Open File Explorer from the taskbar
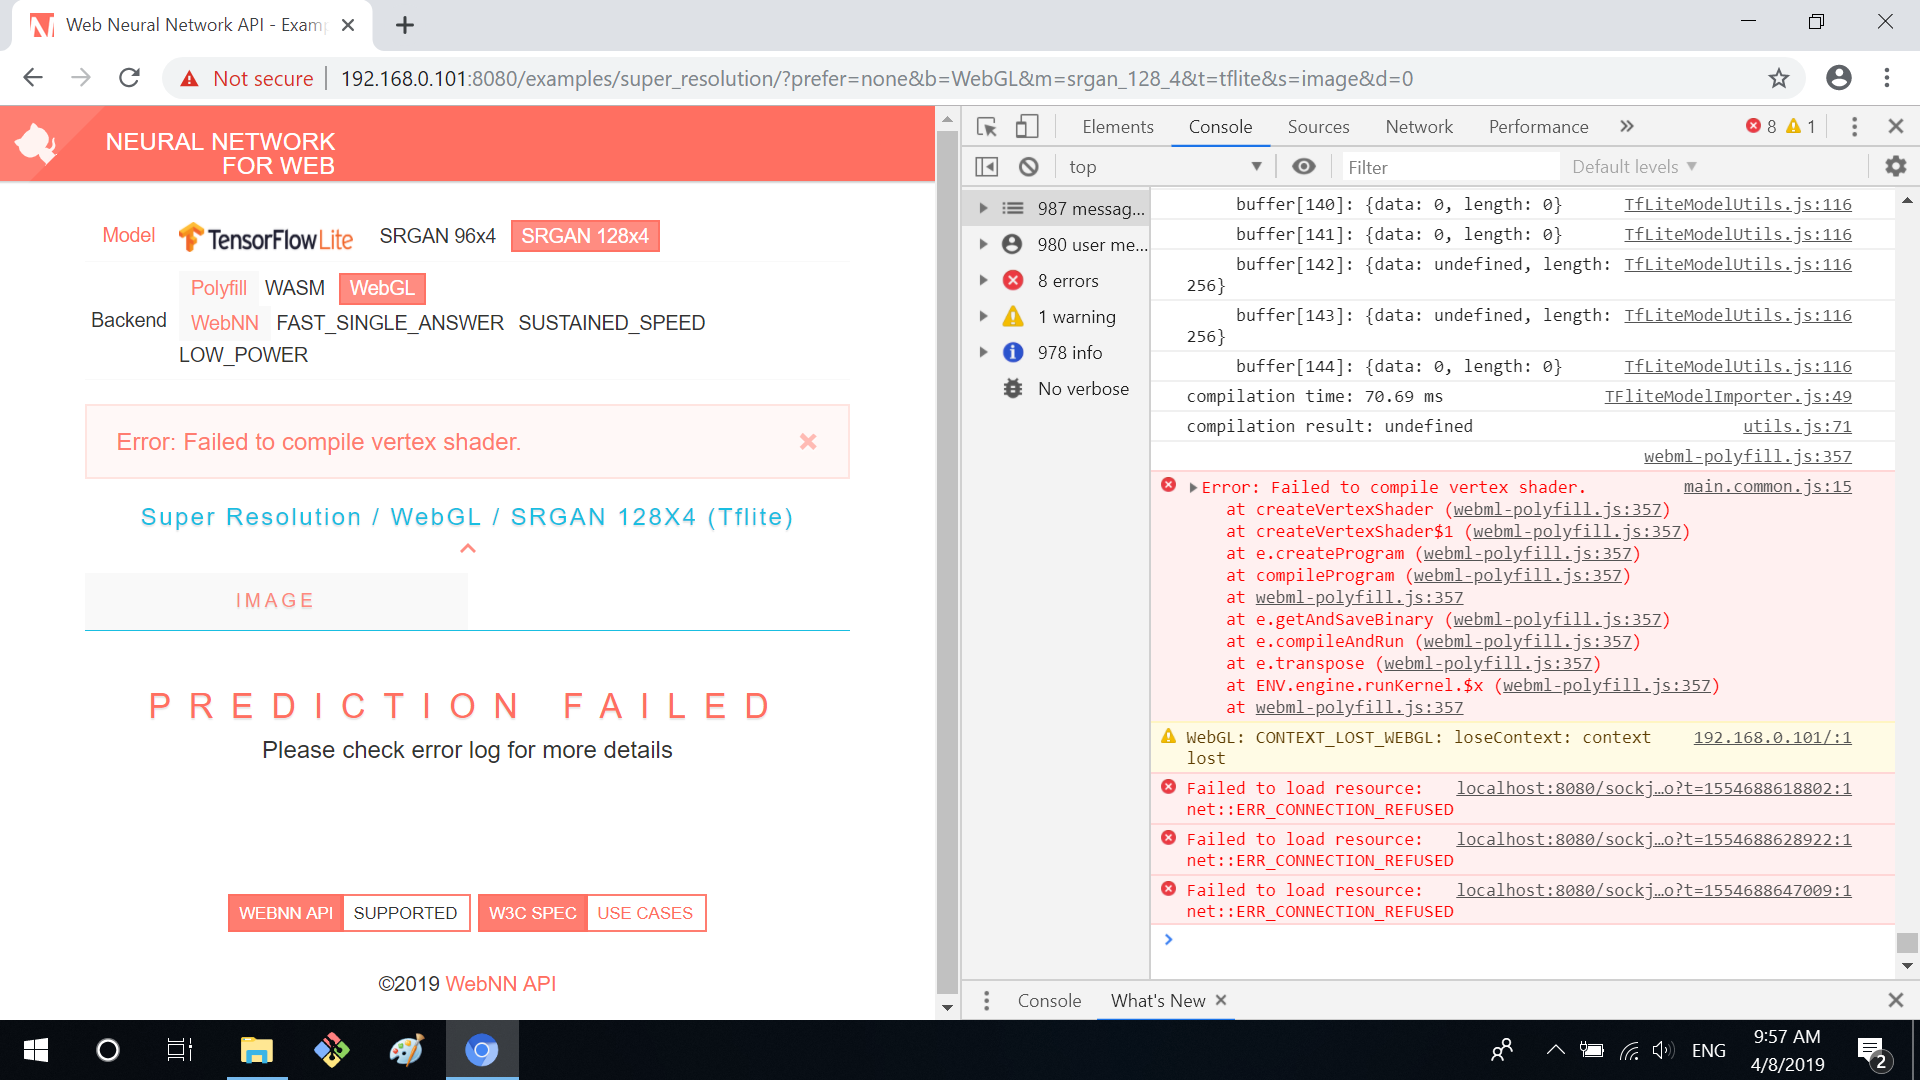This screenshot has height=1080, width=1920. (257, 1050)
